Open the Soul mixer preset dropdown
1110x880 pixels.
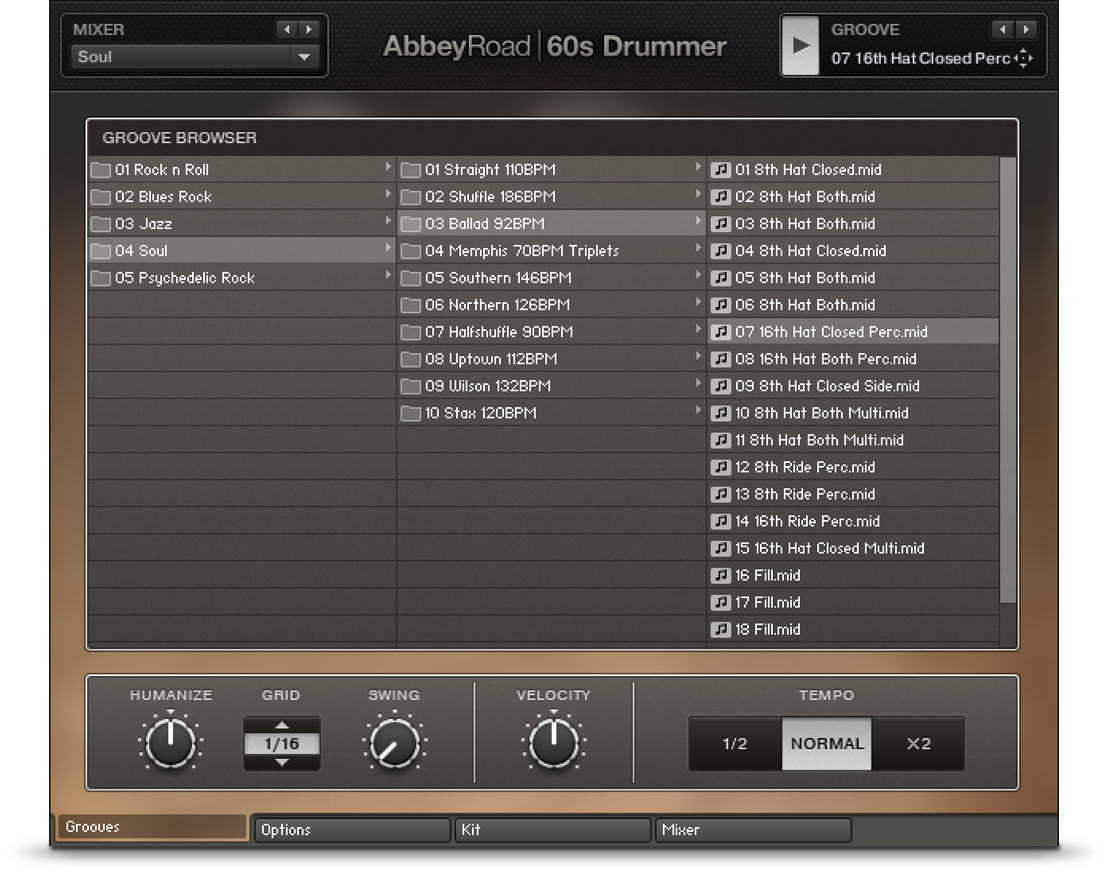[x=194, y=57]
